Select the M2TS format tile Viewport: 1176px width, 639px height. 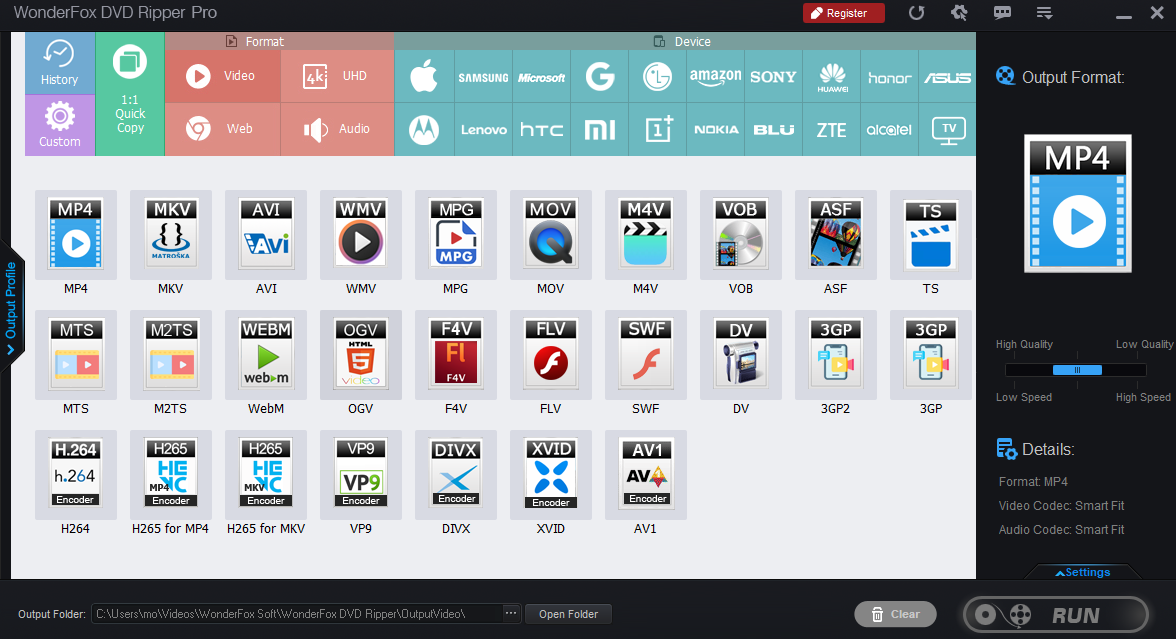[x=171, y=354]
